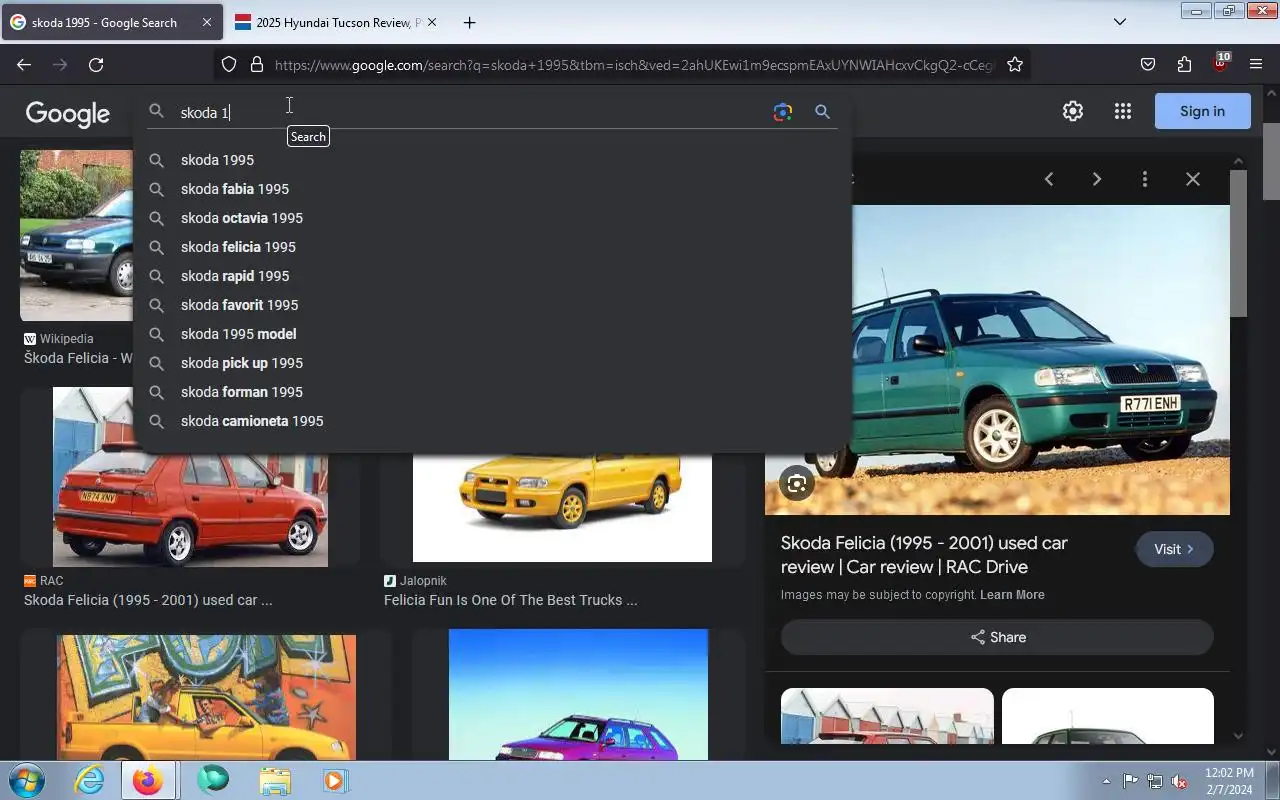The width and height of the screenshot is (1280, 800).
Task: Launch Internet Explorer from taskbar
Action: (90, 780)
